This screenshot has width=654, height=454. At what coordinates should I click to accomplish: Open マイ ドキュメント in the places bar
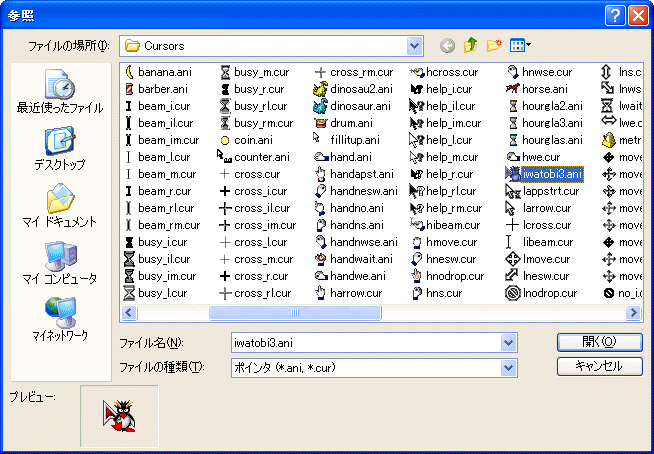59,205
